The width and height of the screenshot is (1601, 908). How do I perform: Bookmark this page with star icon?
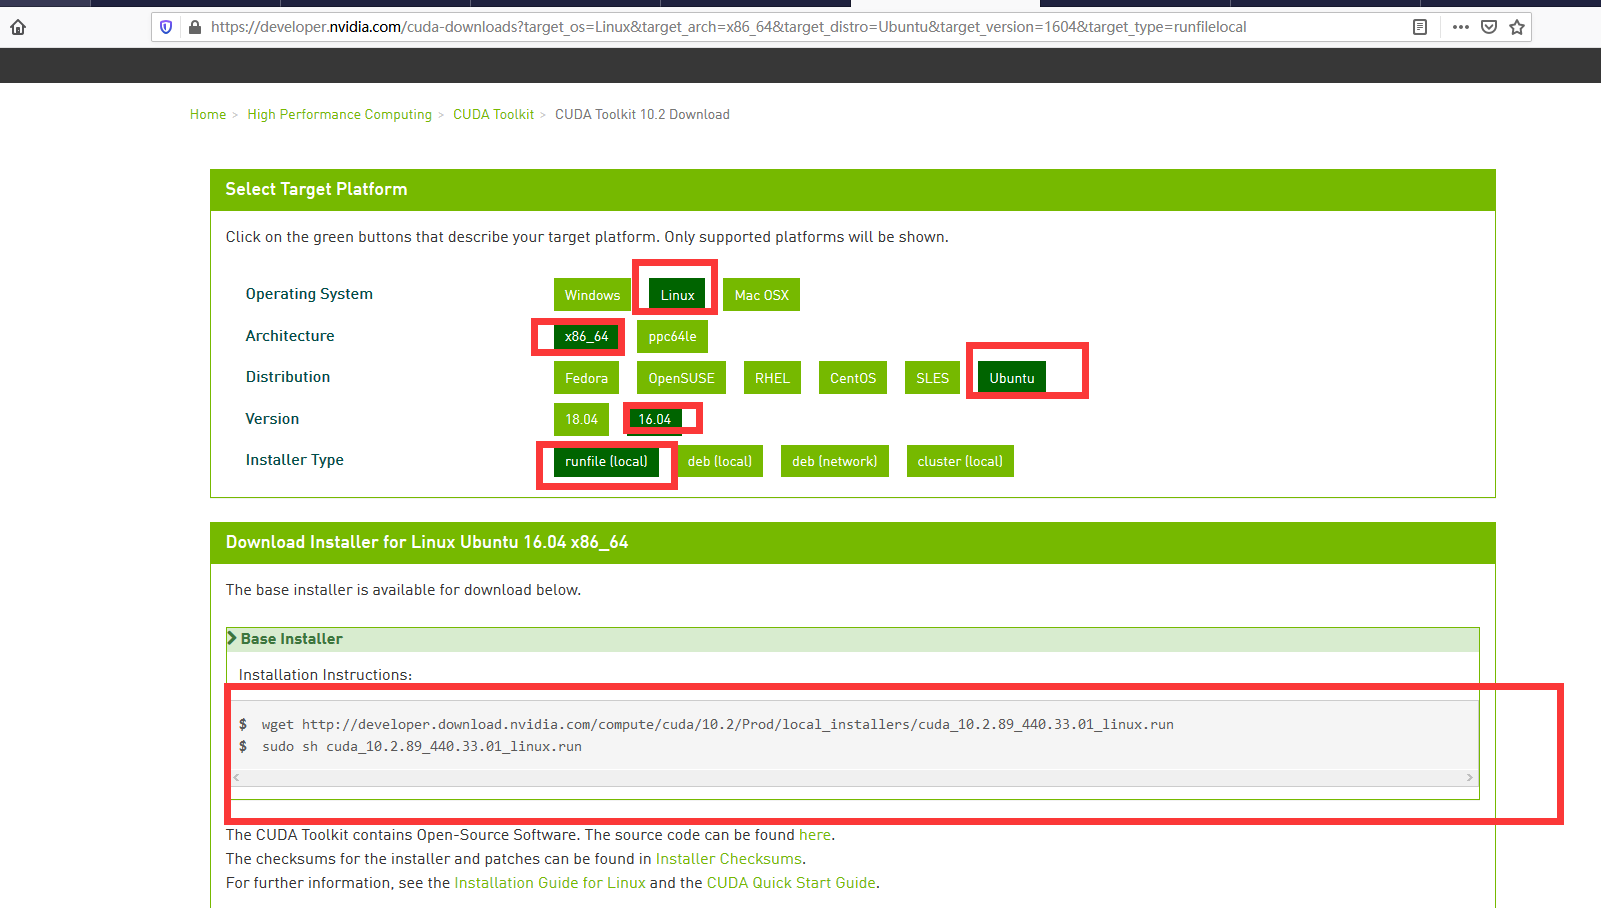click(x=1517, y=27)
